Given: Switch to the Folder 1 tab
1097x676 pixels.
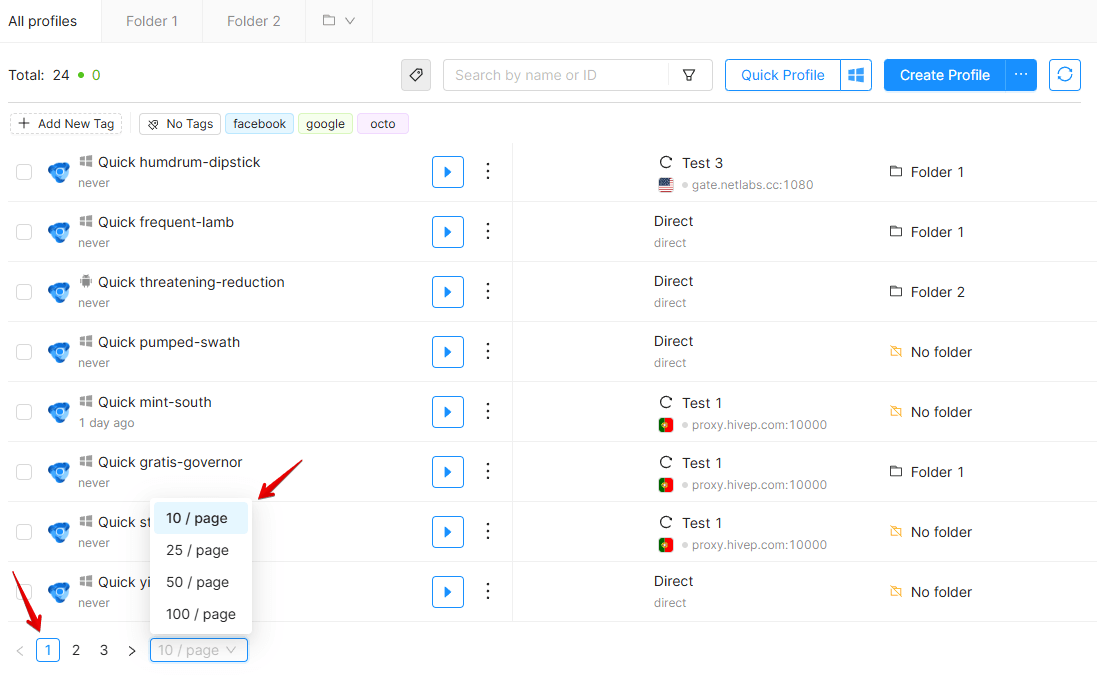Looking at the screenshot, I should click(152, 21).
